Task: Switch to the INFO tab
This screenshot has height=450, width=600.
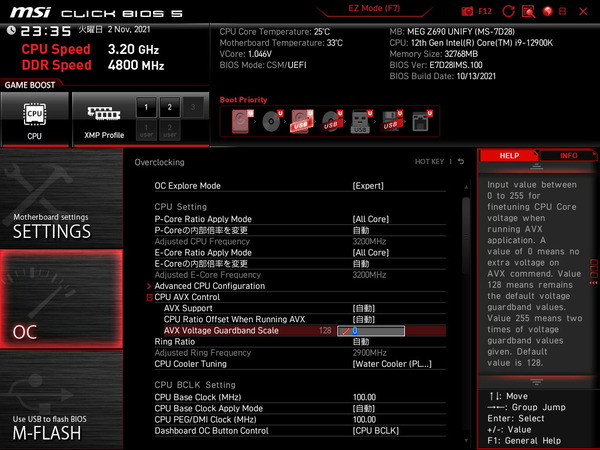Action: coord(569,156)
